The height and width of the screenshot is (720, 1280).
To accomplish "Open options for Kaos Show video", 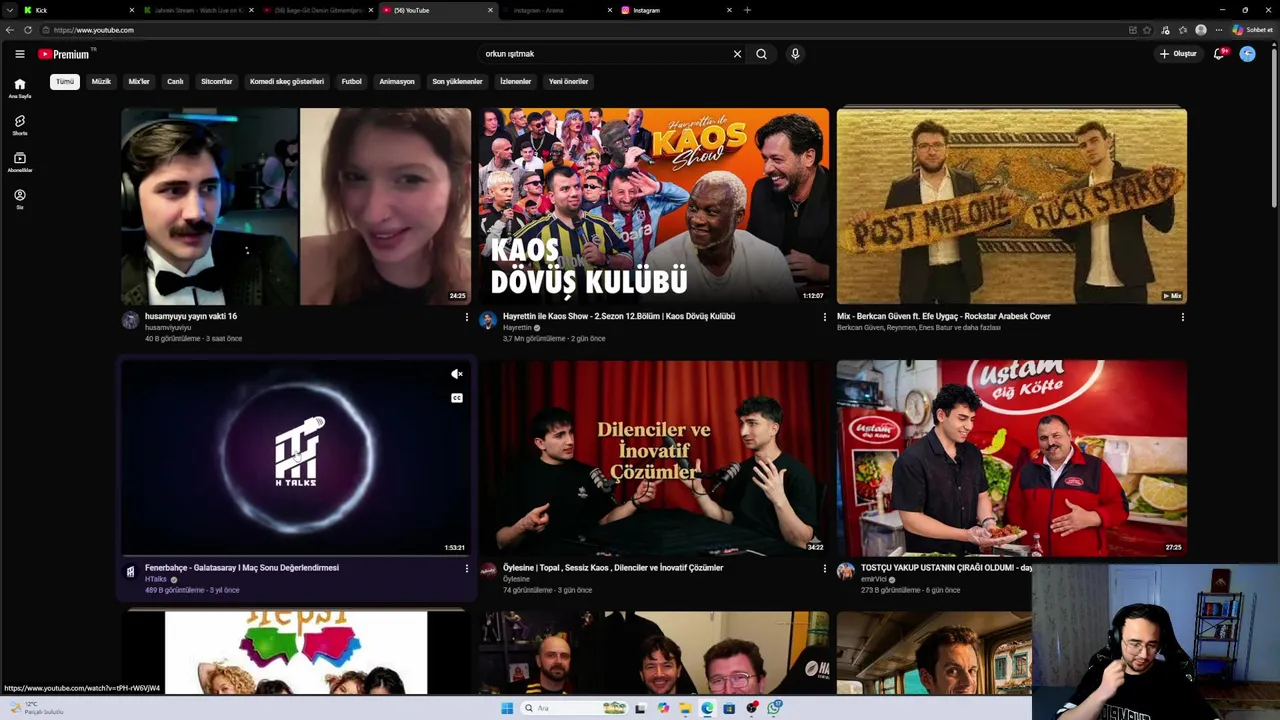I will (825, 317).
